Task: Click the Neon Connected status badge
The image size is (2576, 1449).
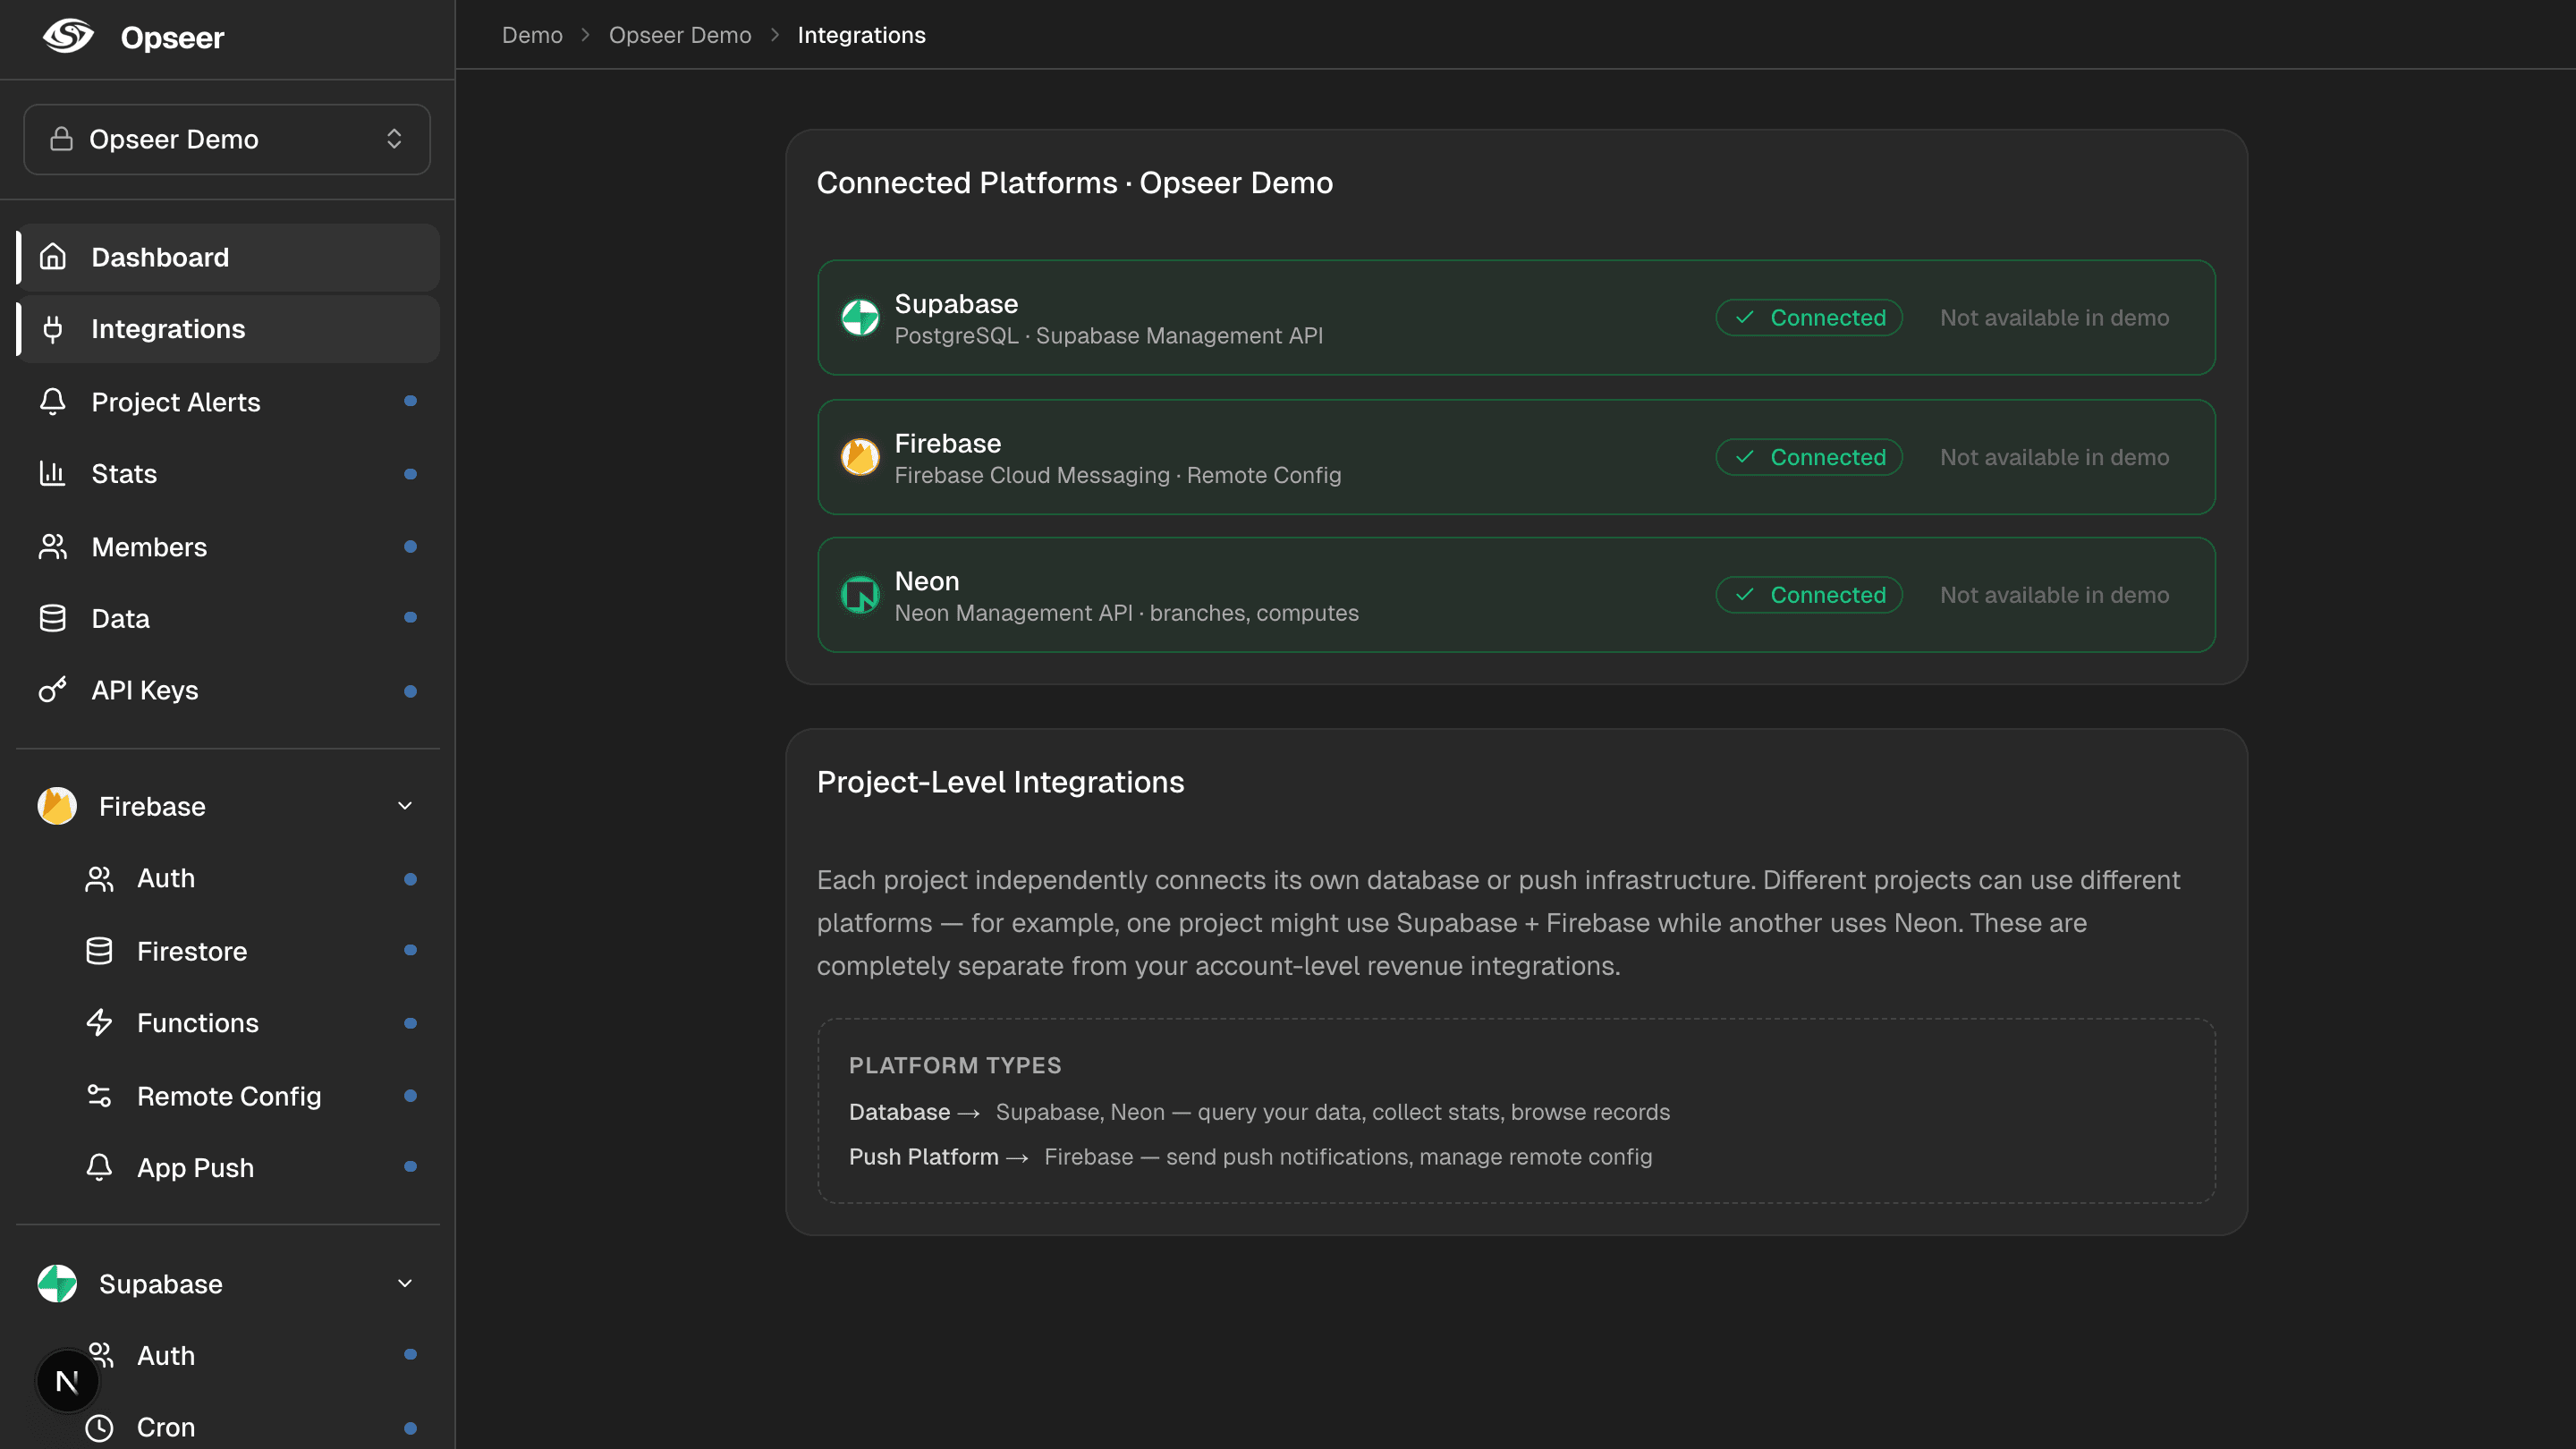Action: [x=1809, y=596]
